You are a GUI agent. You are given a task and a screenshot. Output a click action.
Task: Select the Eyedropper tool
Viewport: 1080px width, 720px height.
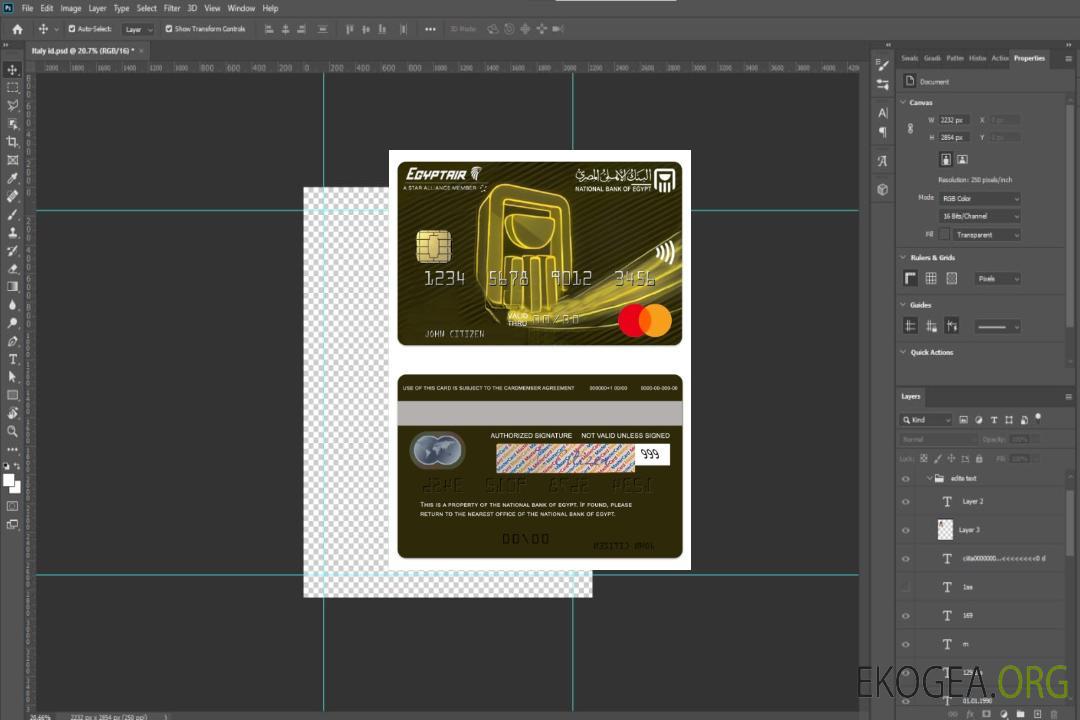pyautogui.click(x=13, y=178)
